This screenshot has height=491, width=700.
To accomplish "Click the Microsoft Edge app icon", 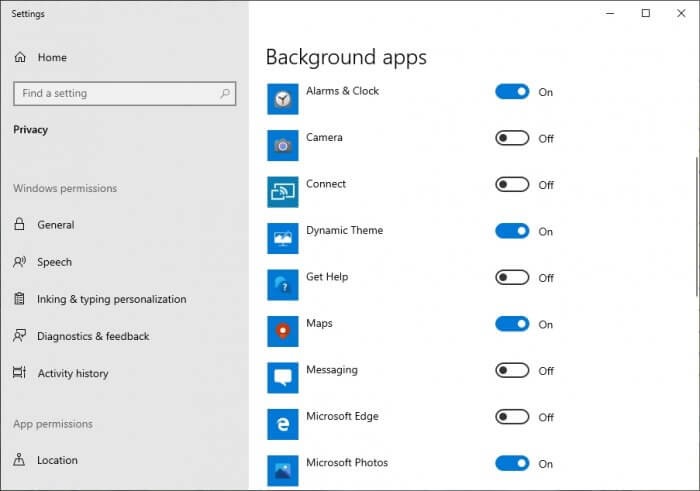I will click(x=283, y=424).
